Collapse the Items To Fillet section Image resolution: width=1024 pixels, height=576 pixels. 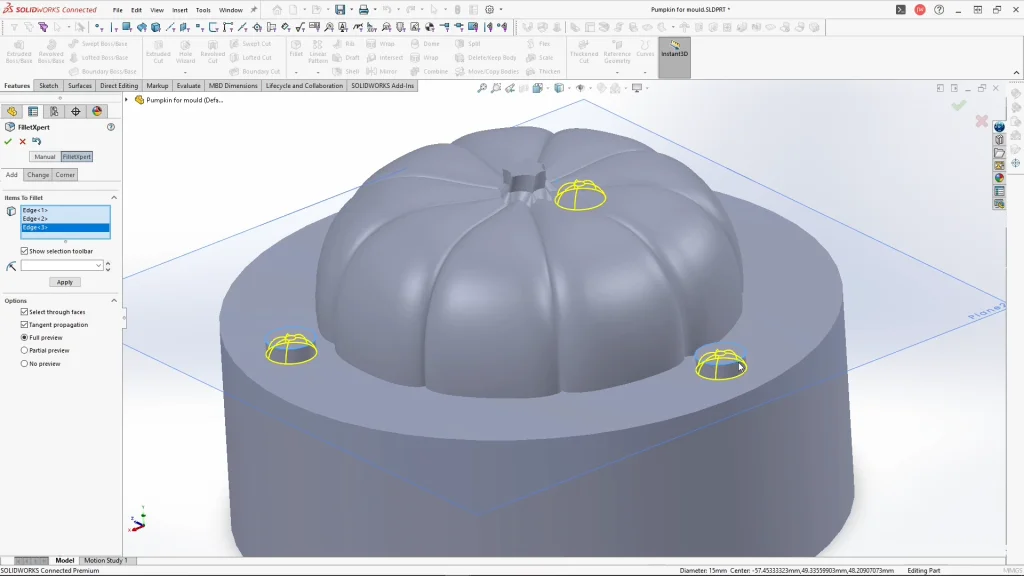[x=114, y=198]
